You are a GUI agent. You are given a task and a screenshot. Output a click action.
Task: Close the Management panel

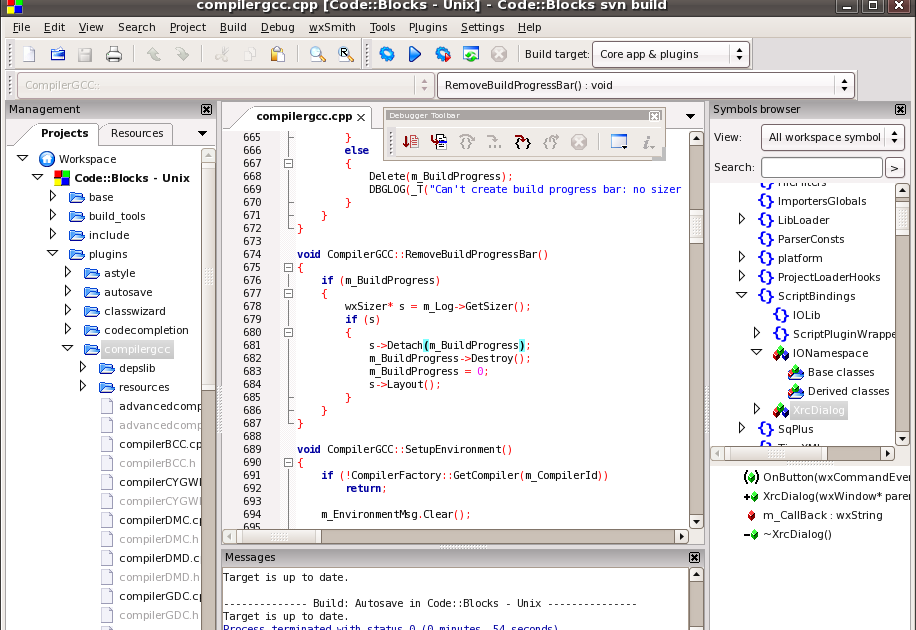point(207,109)
